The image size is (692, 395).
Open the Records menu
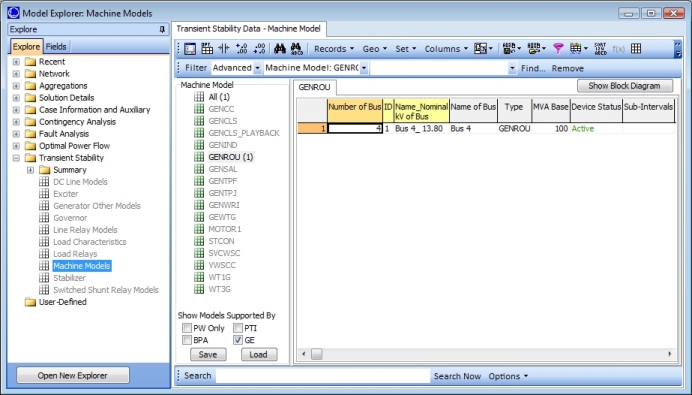[x=334, y=49]
